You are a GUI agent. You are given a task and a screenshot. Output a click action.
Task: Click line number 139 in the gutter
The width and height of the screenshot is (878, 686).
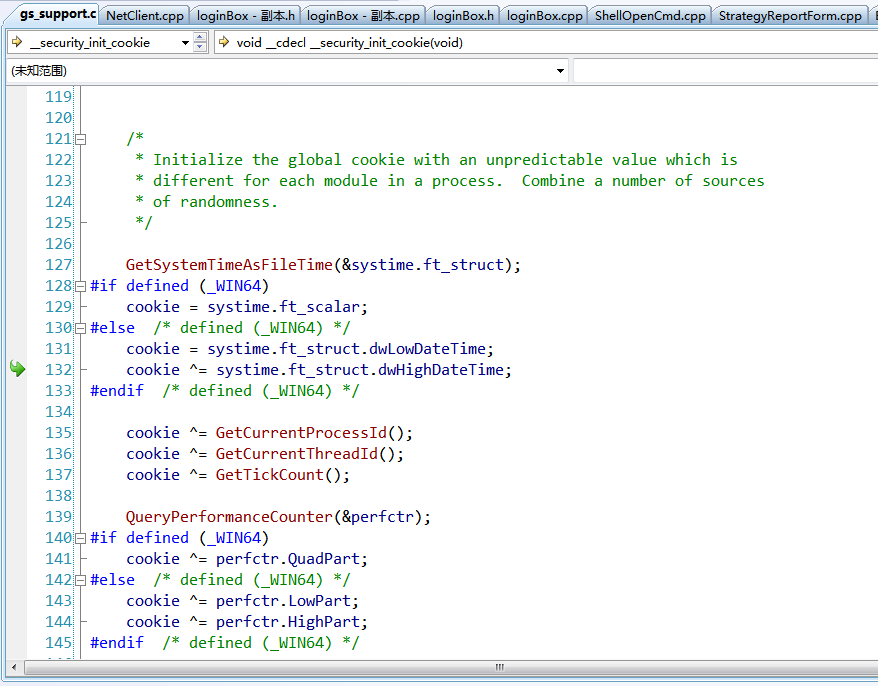point(58,517)
